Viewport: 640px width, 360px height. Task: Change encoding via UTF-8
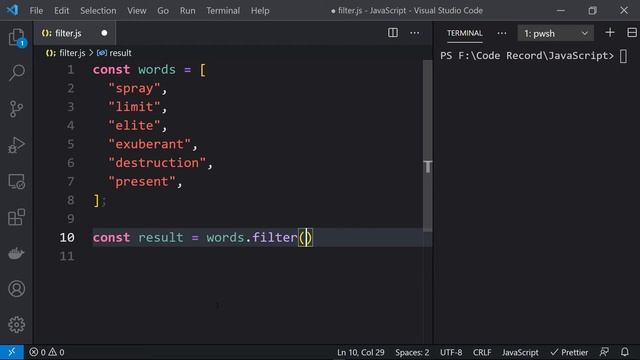point(451,352)
